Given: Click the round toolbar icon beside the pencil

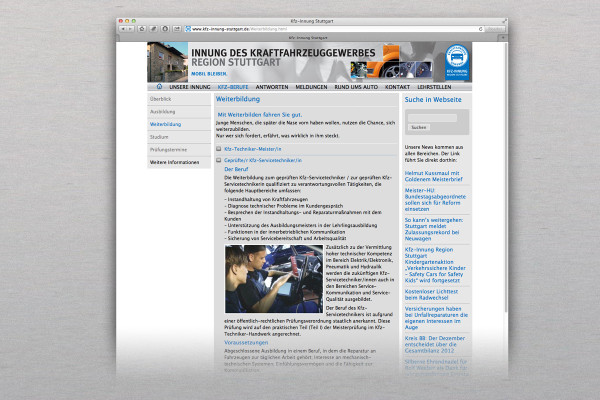Looking at the screenshot, I should point(165,29).
